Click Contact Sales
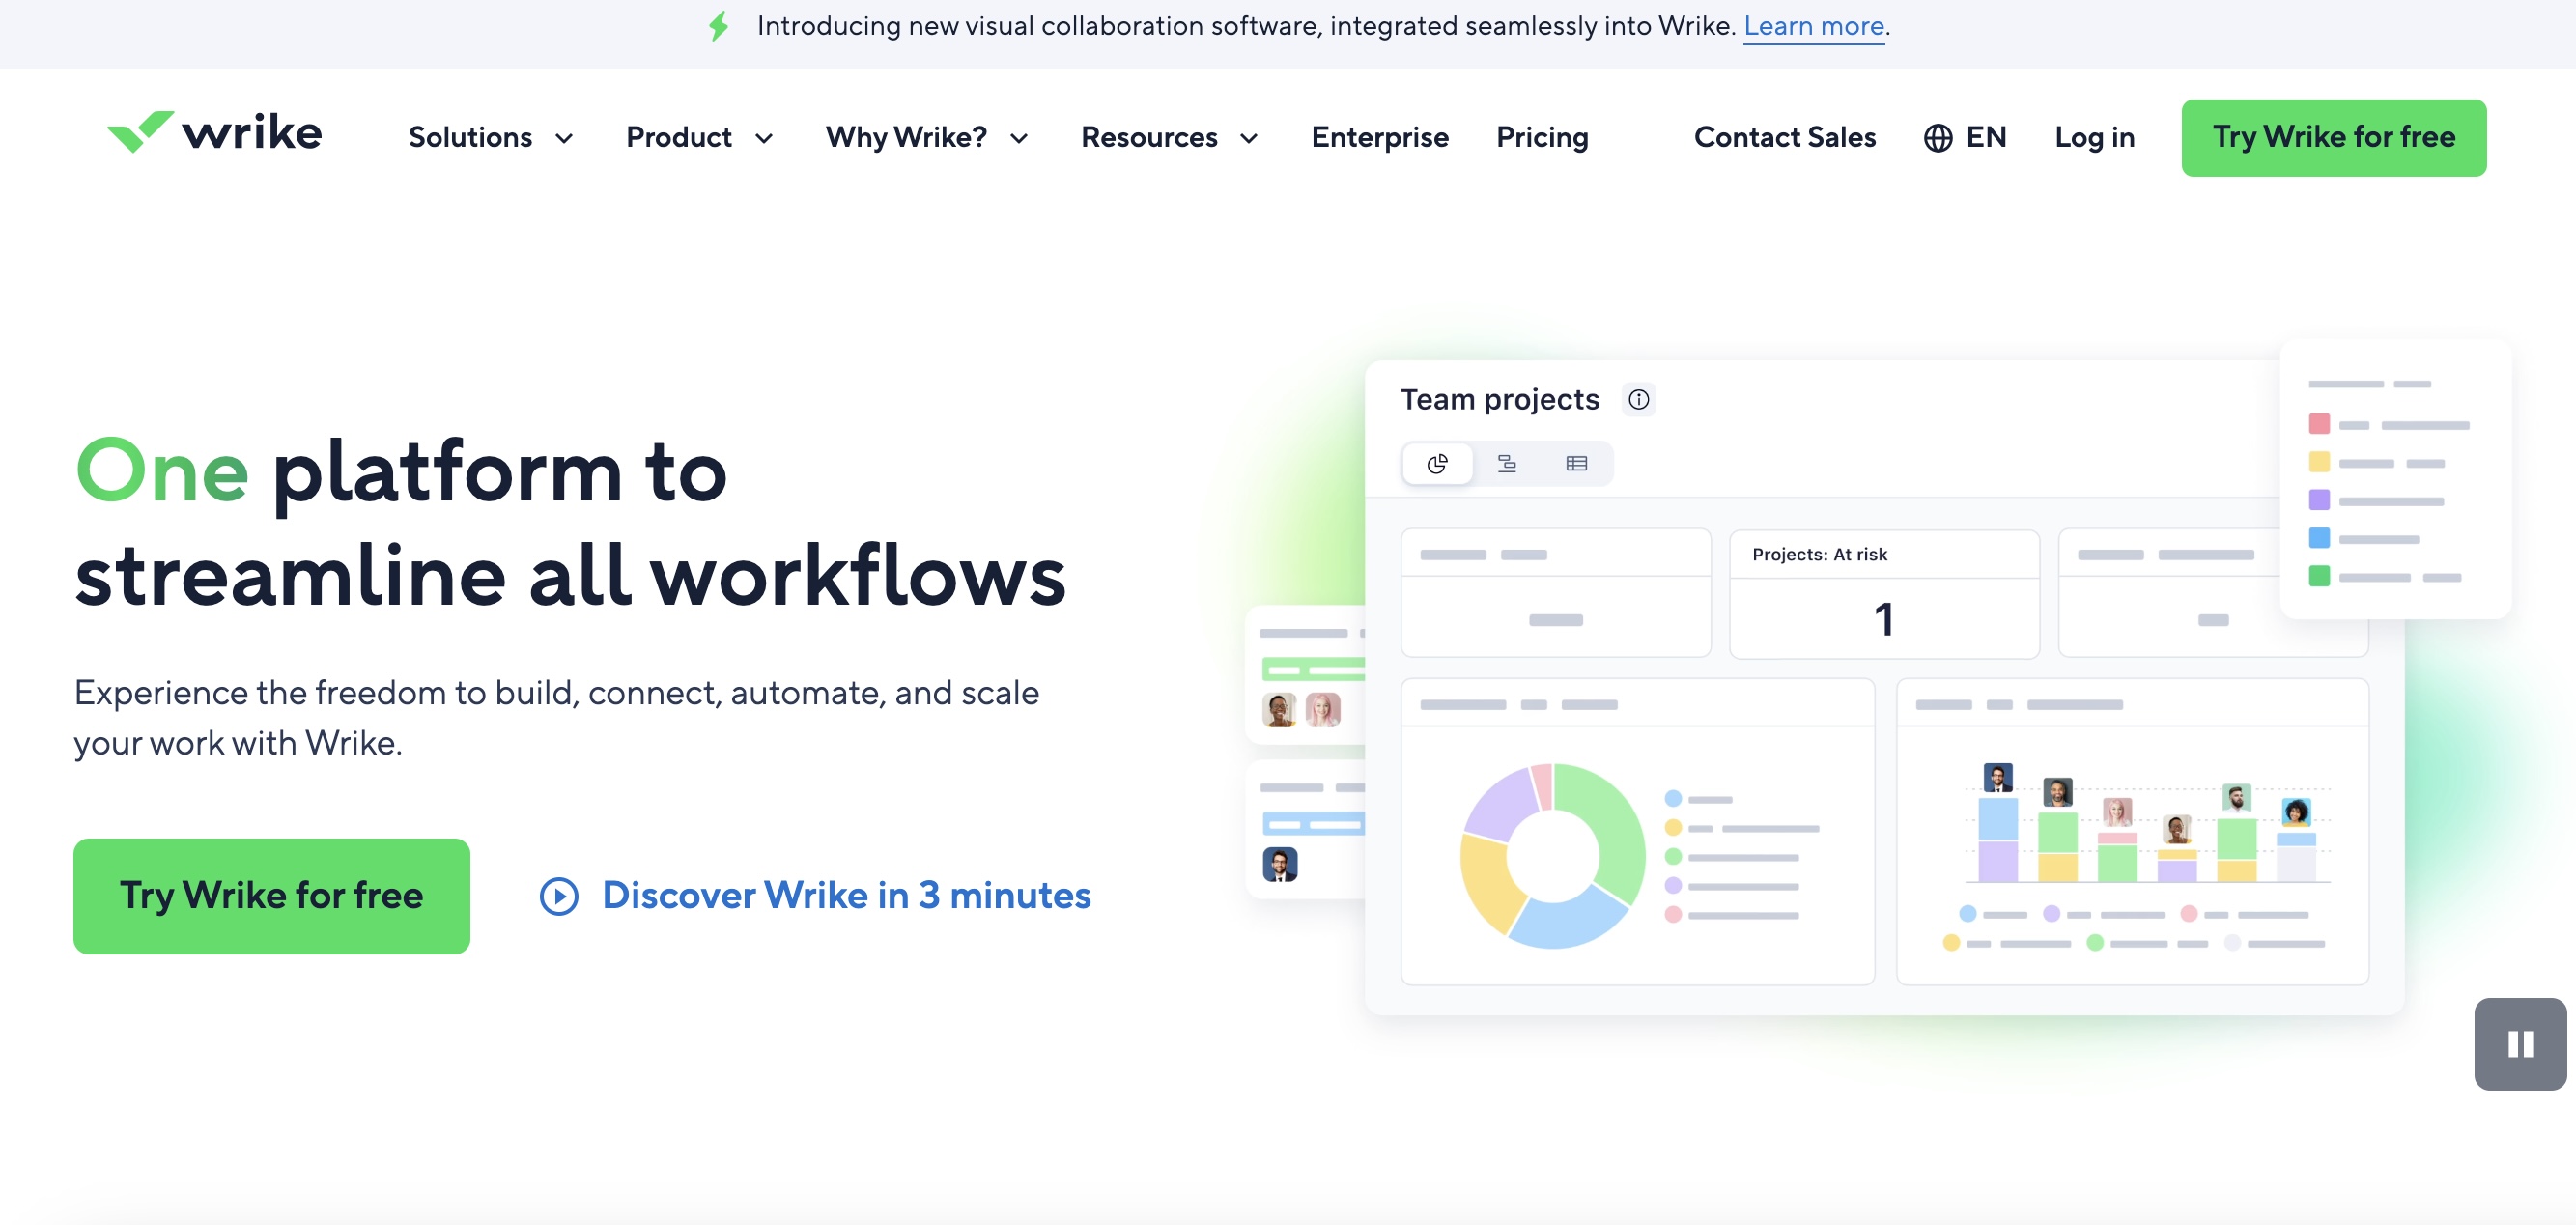The width and height of the screenshot is (2576, 1225). pyautogui.click(x=1784, y=137)
